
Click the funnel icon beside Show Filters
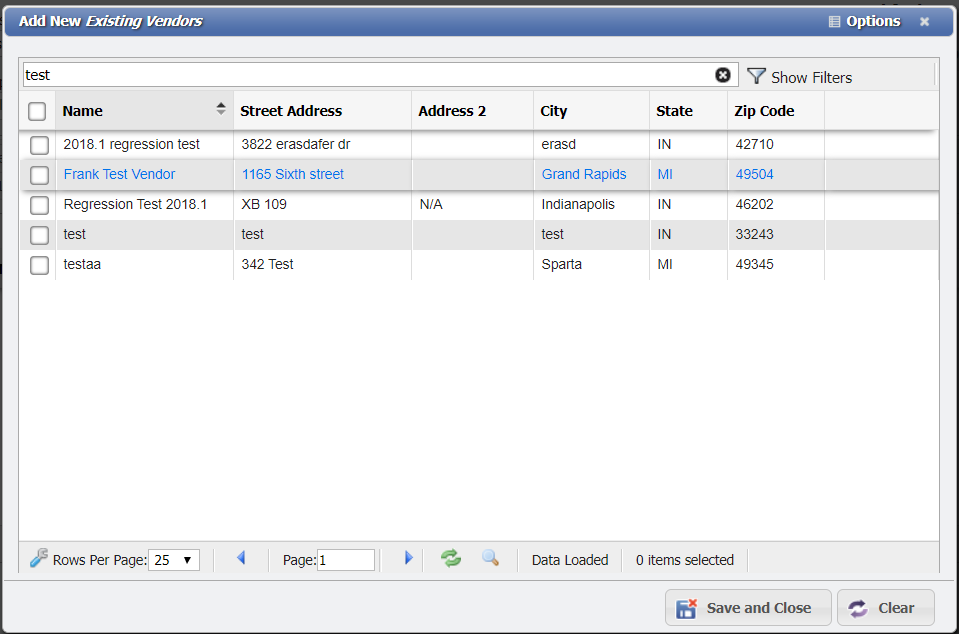pos(758,76)
